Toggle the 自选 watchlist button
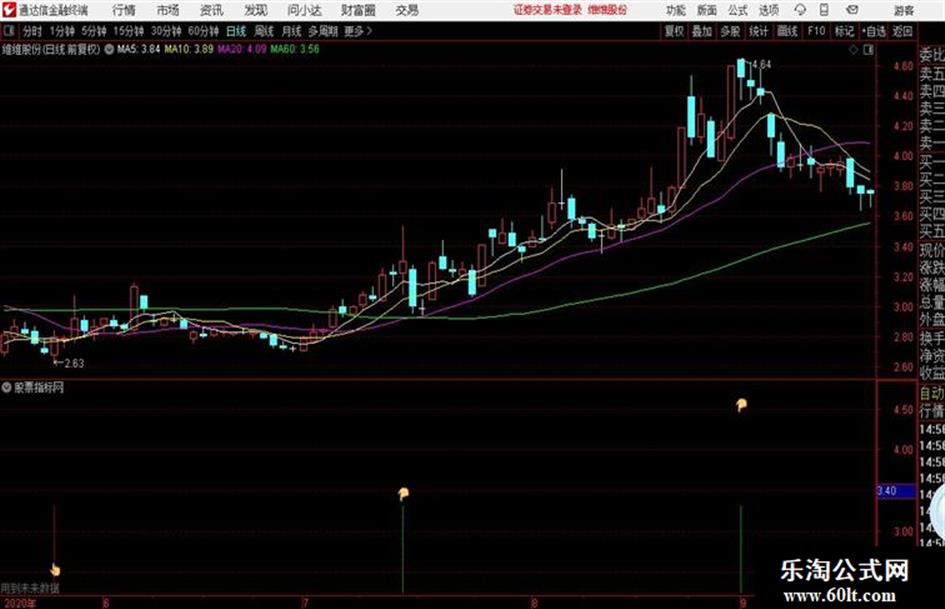Screen dimensions: 945x609 pyautogui.click(x=874, y=31)
